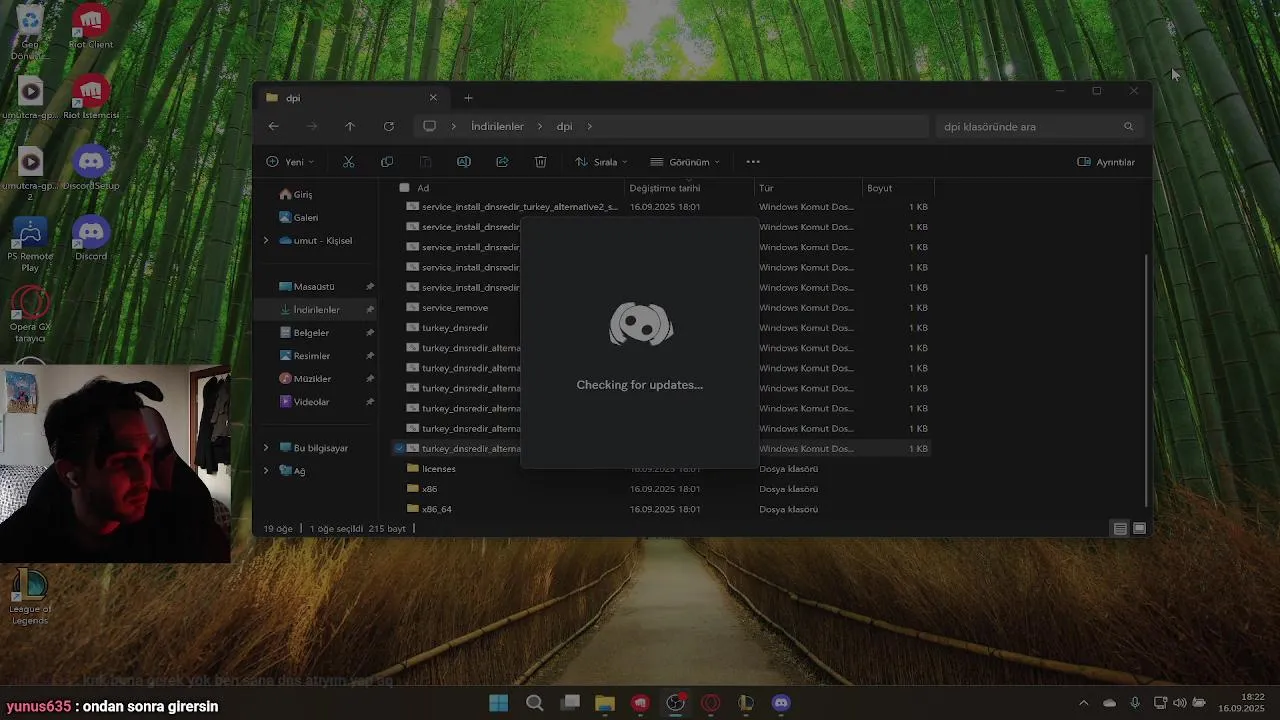Open Riot Client desktop shortcut
This screenshot has height=720, width=1280.
(91, 27)
